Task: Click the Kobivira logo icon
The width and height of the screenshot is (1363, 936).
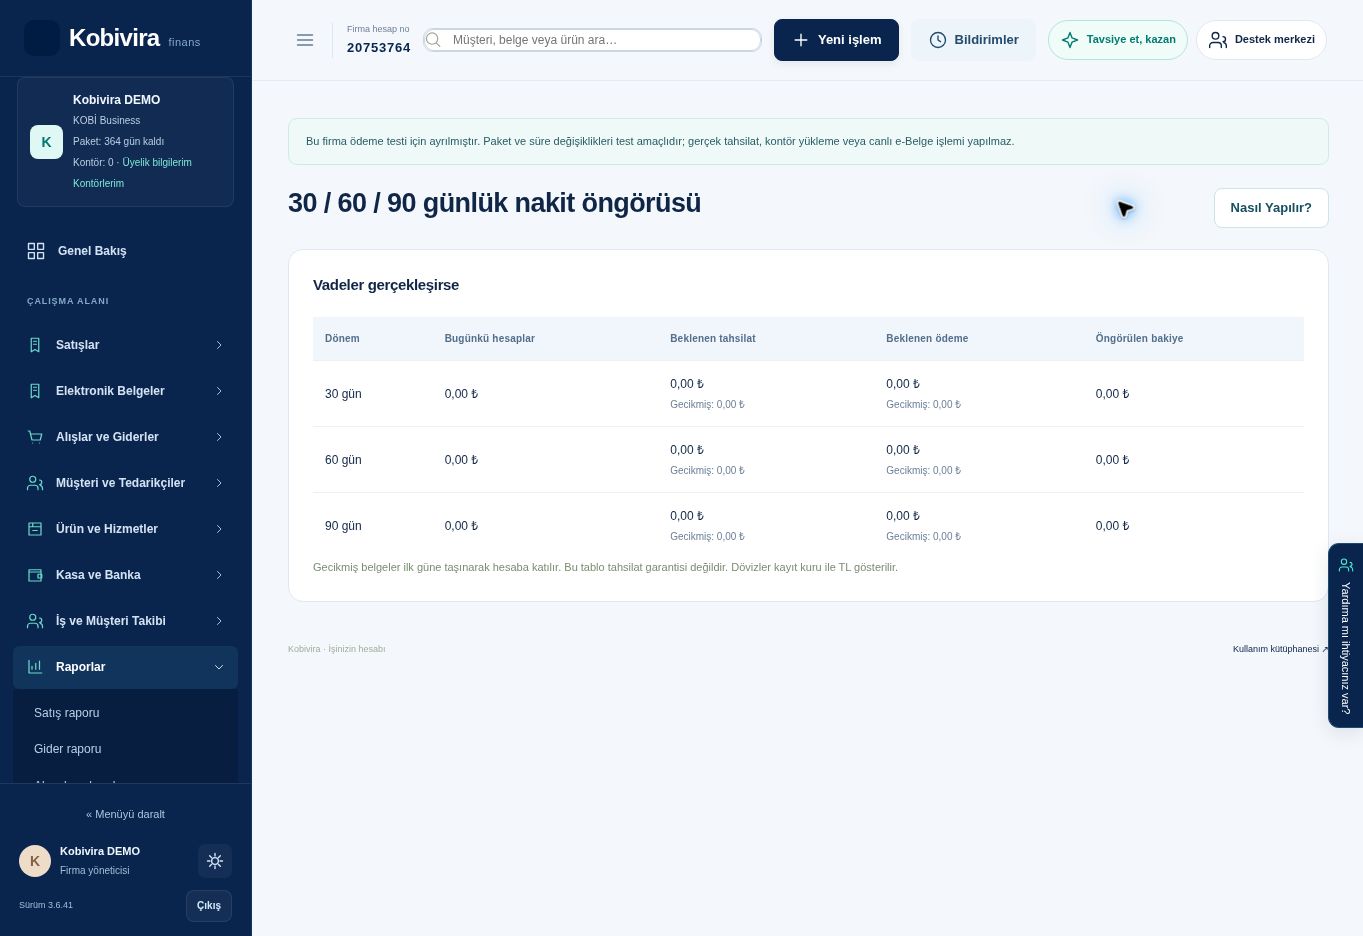Action: click(42, 38)
